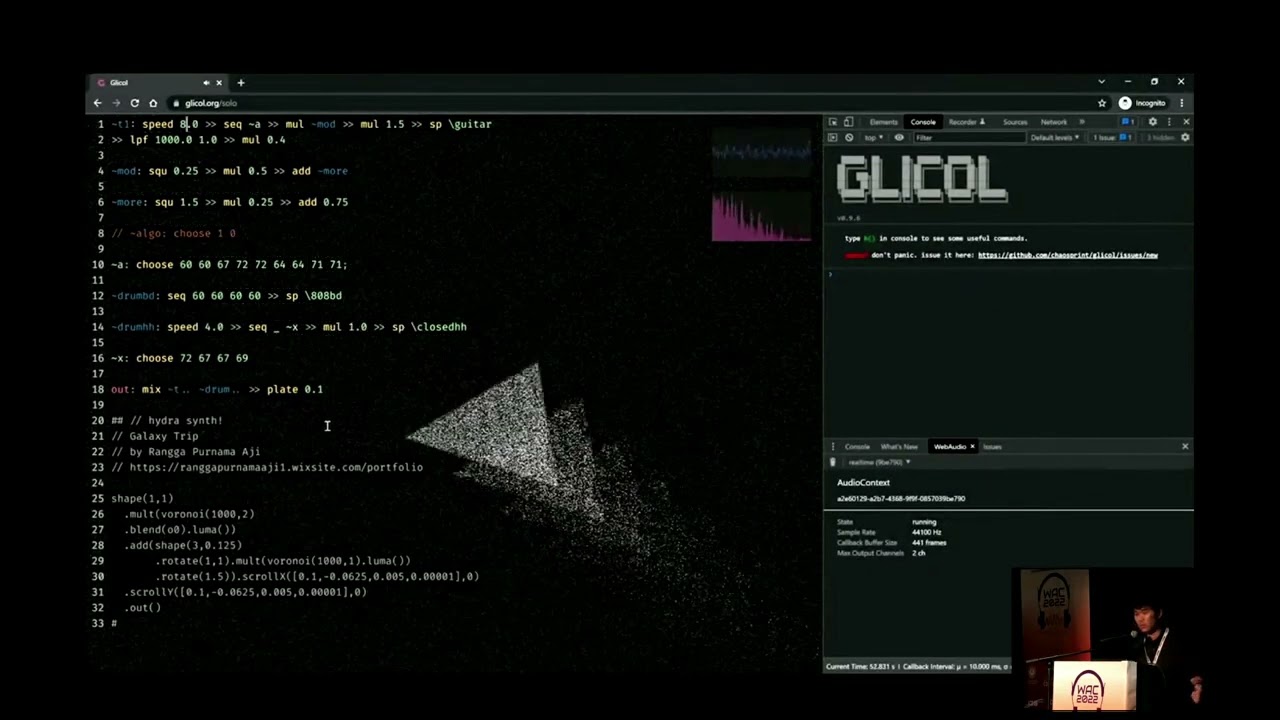This screenshot has height=720, width=1280.
Task: Close the WebAudio tab
Action: click(x=972, y=446)
